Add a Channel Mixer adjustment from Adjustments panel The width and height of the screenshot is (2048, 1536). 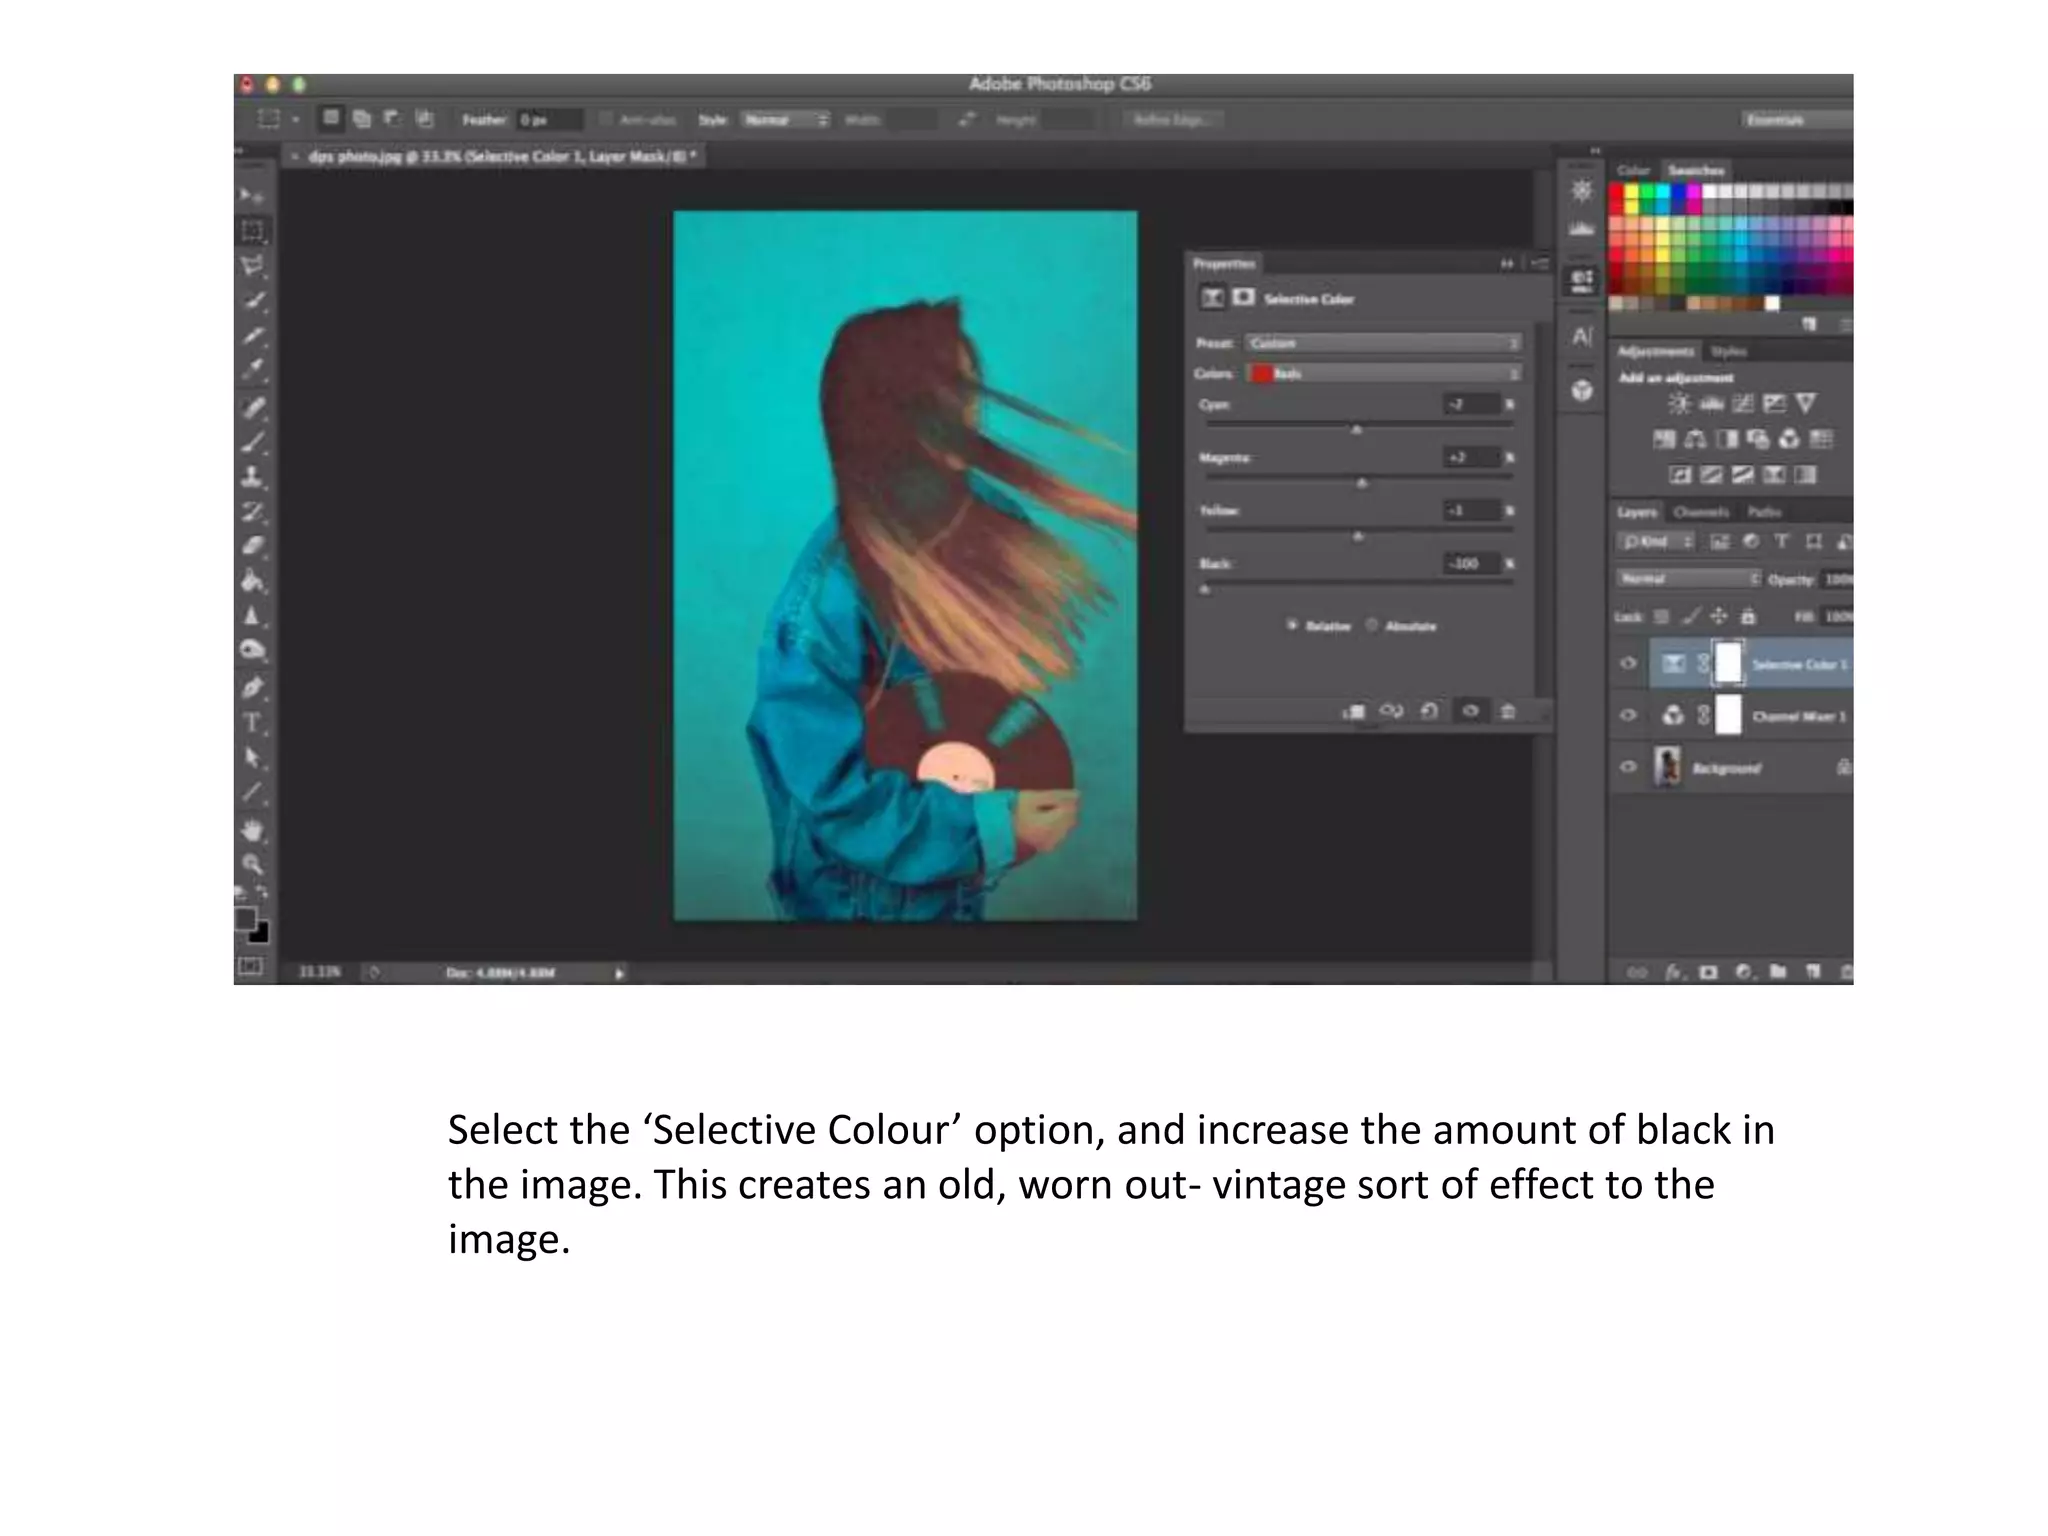point(1789,439)
